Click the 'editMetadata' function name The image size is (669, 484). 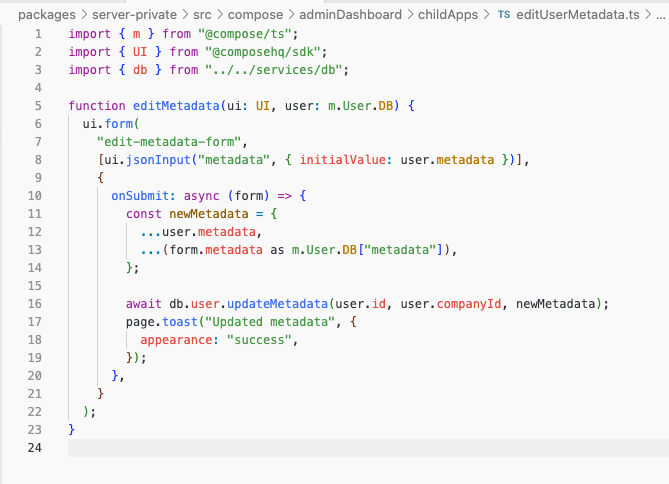coord(176,105)
